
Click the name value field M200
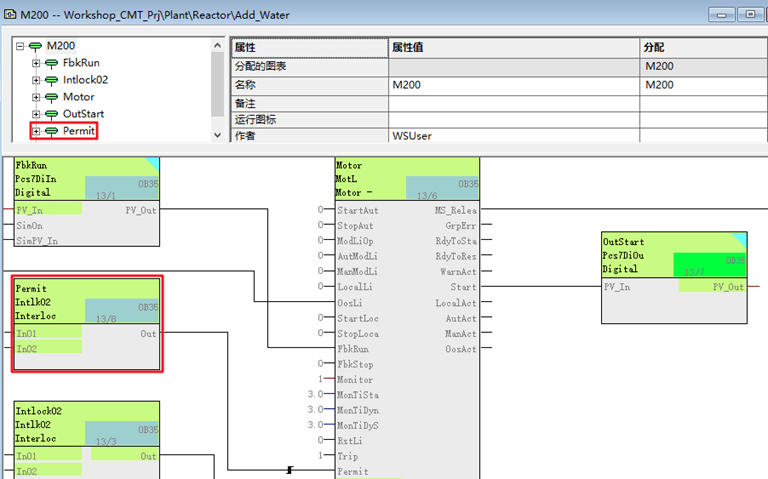click(514, 85)
